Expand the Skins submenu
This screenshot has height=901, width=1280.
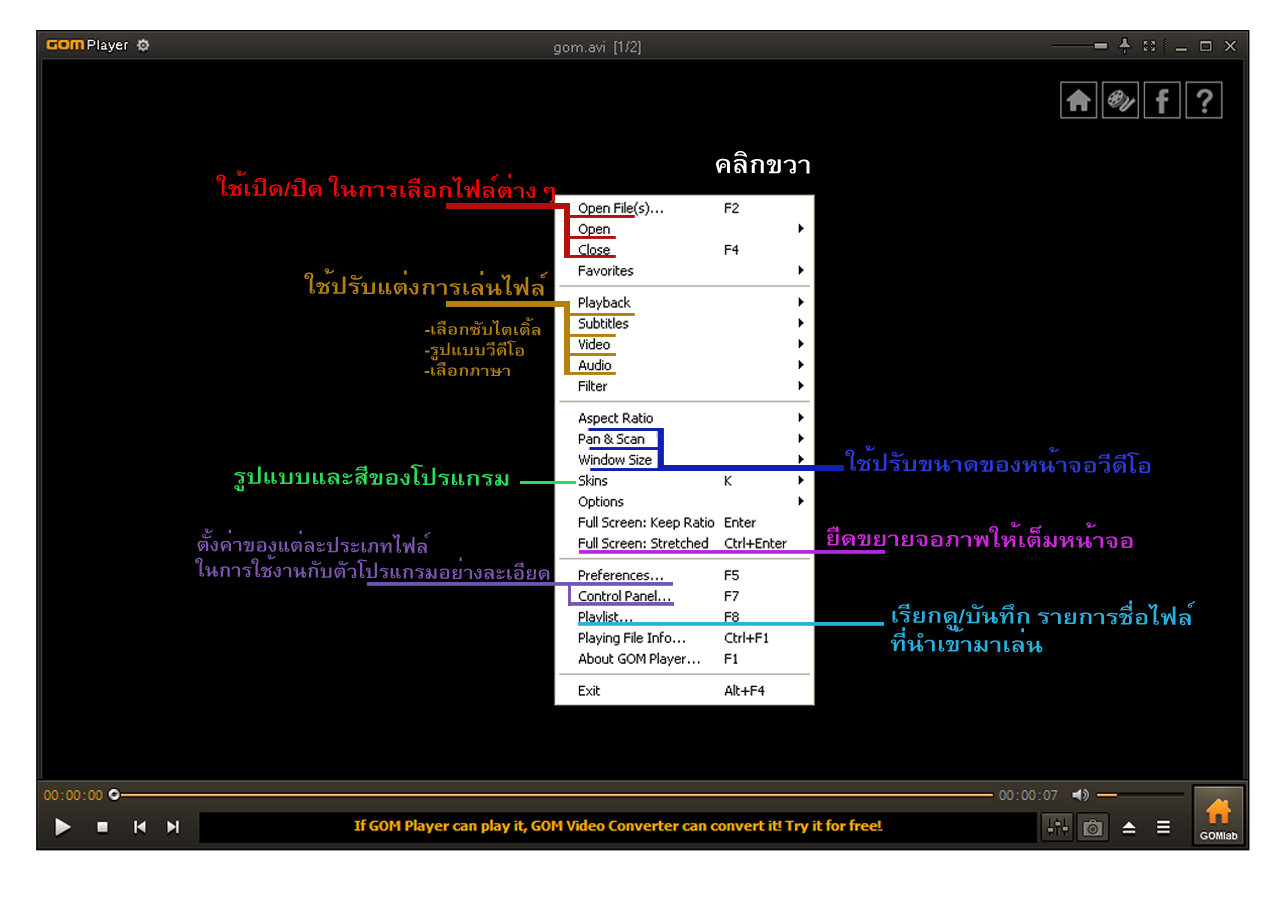click(x=684, y=481)
